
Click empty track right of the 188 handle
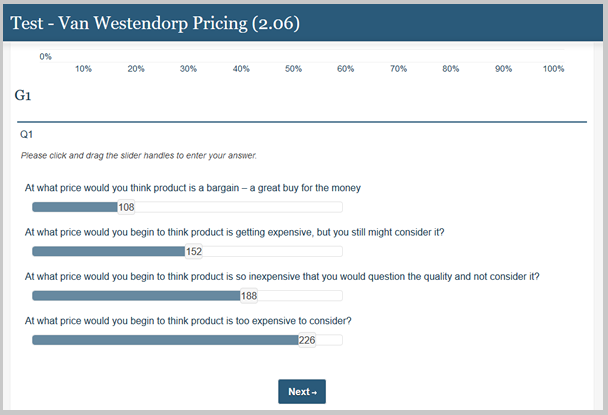[300, 296]
